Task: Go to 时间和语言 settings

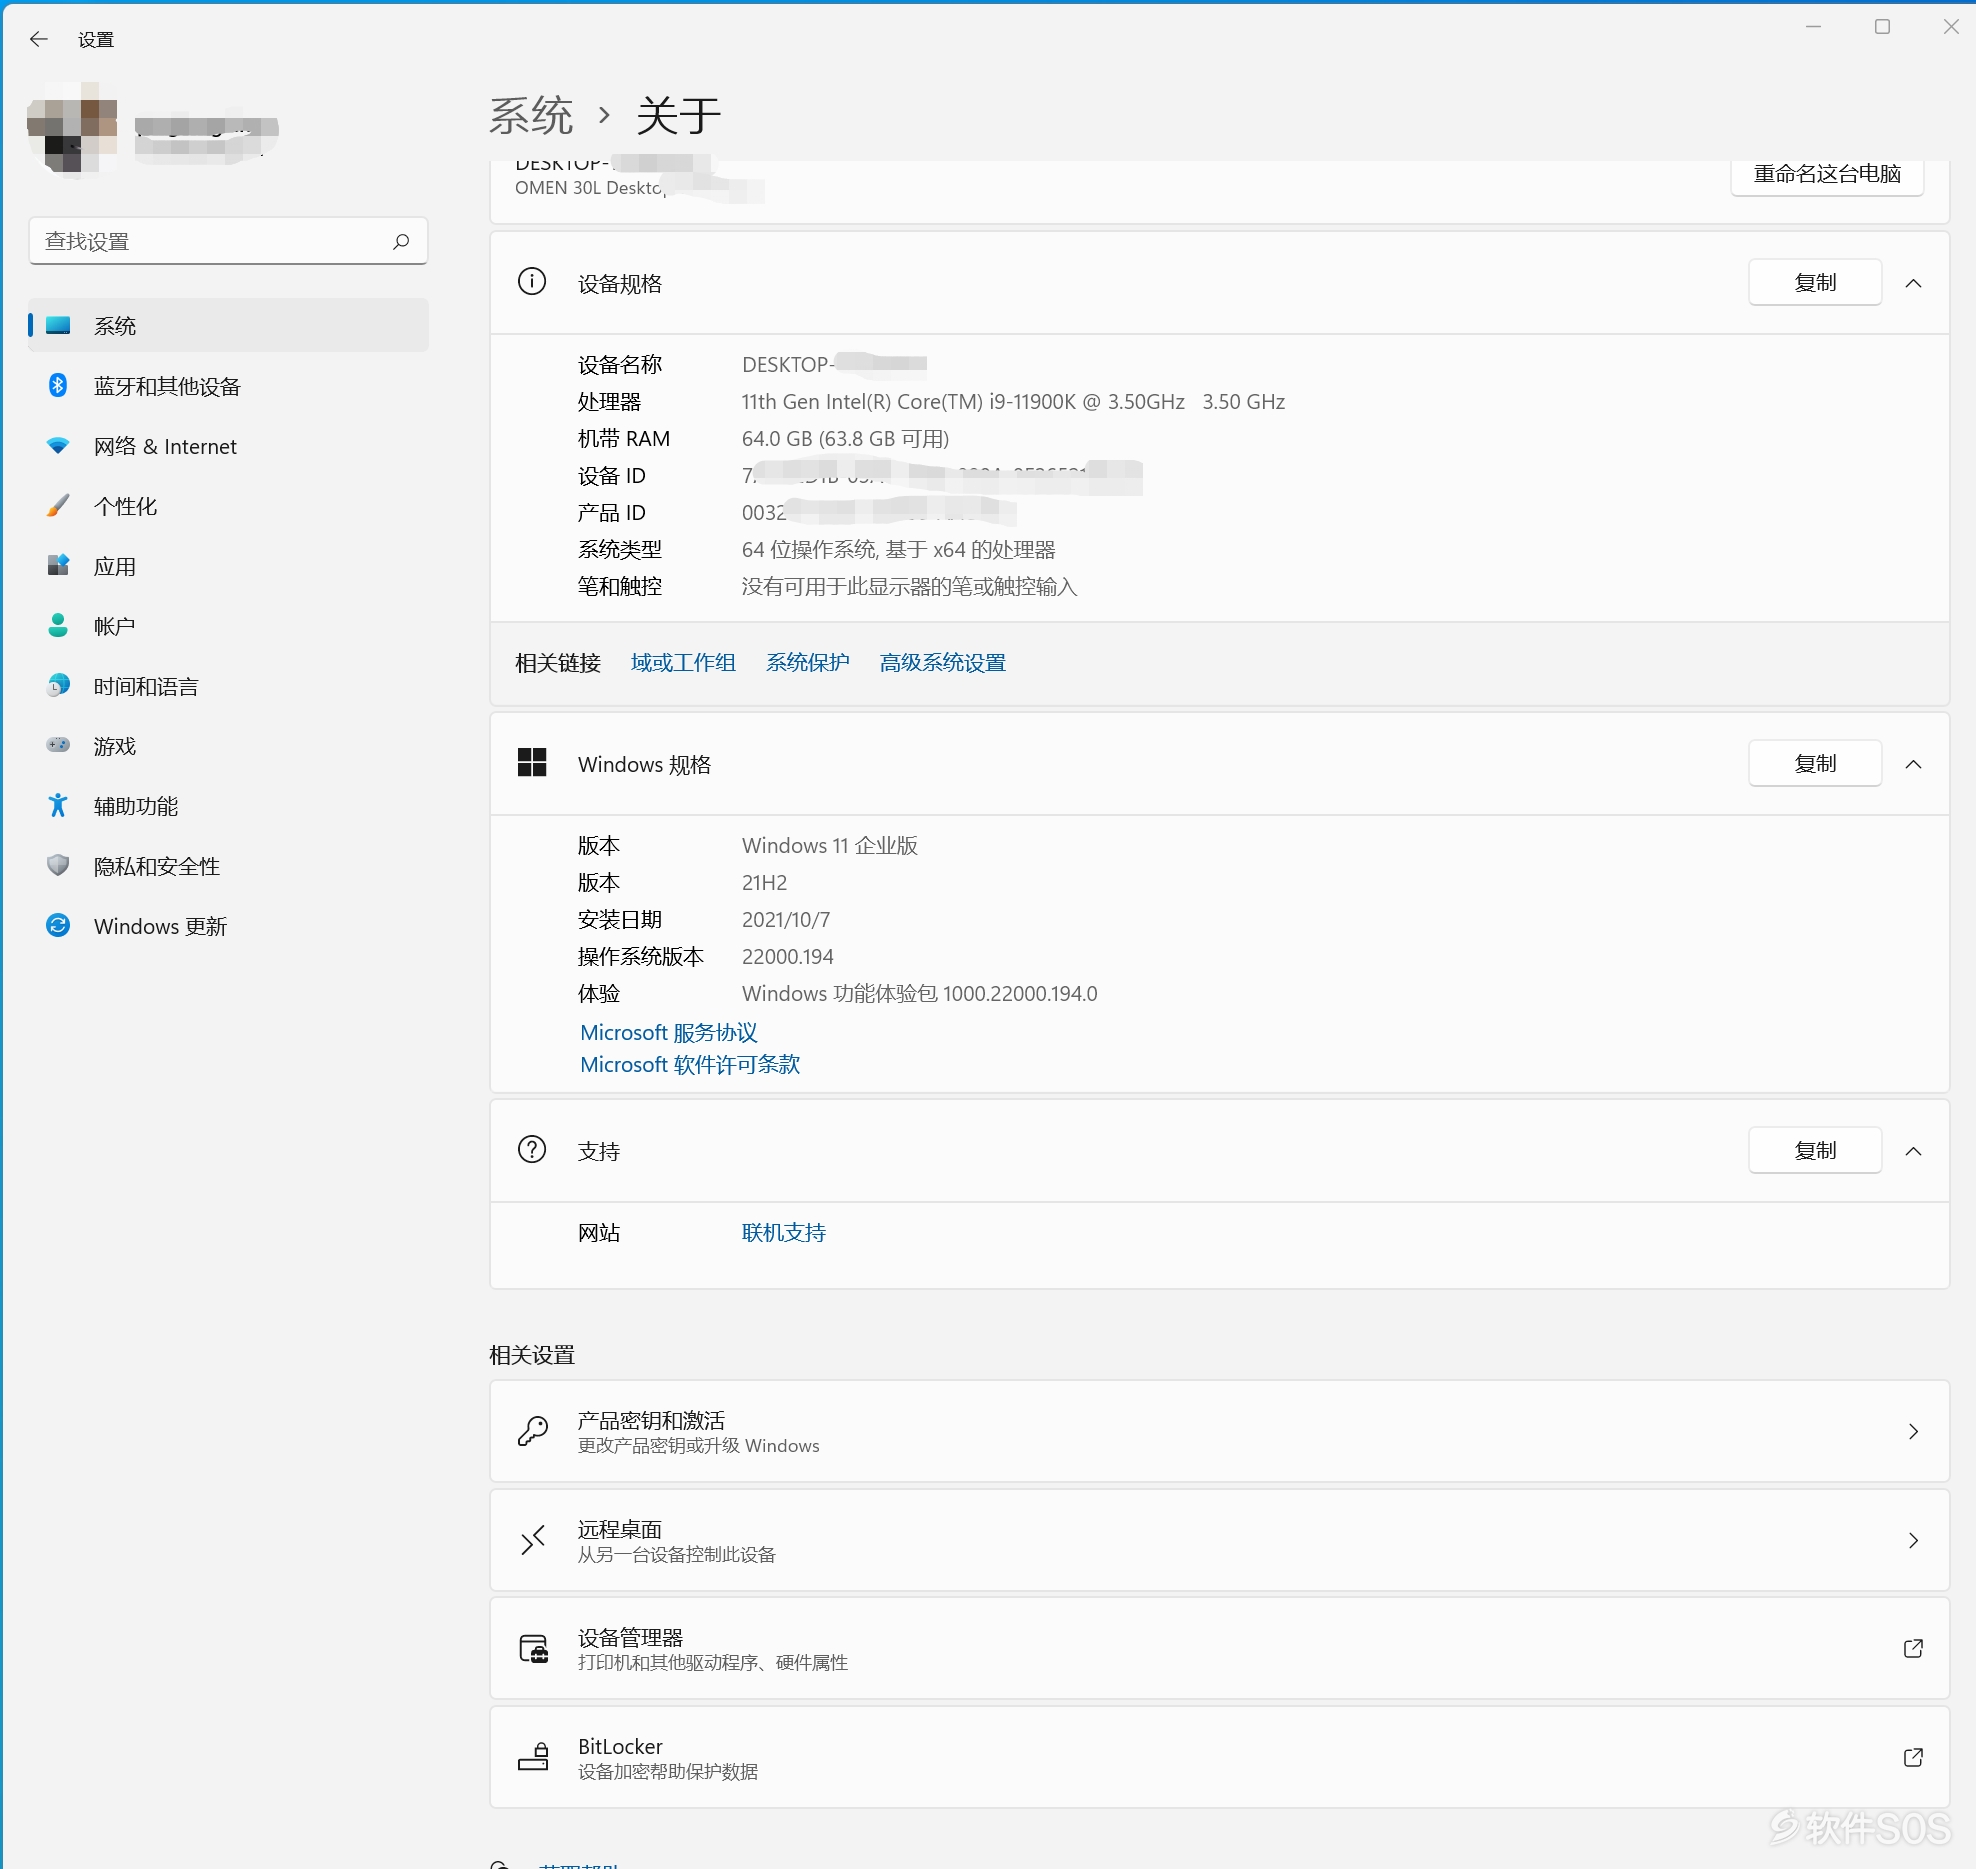Action: click(x=228, y=685)
